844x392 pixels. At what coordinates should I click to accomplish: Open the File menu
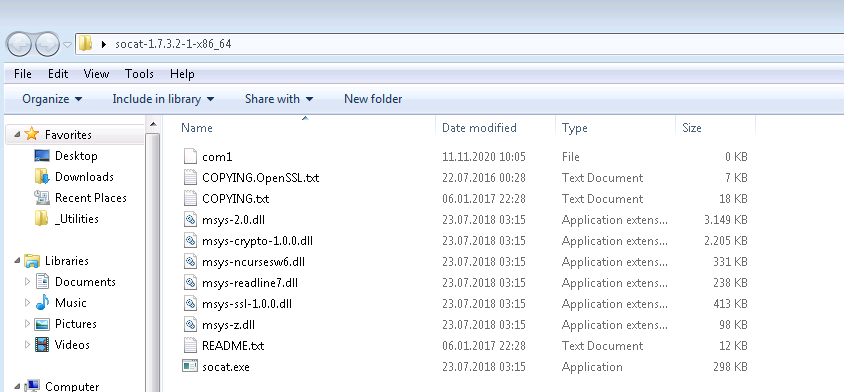pos(23,74)
